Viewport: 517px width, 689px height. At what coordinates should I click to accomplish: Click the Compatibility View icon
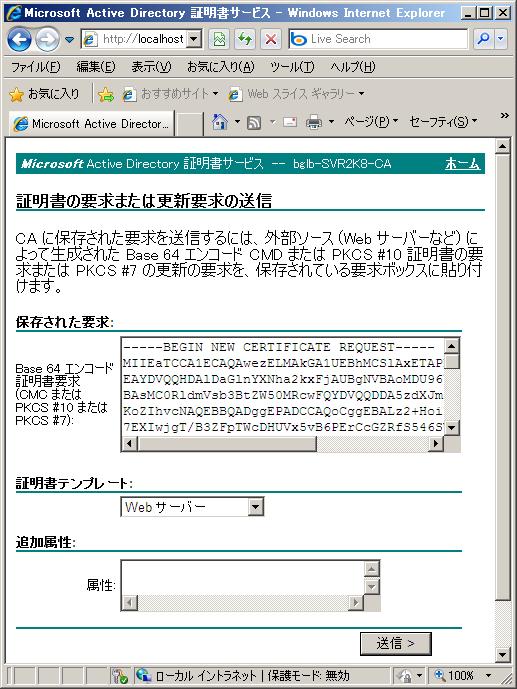pos(219,40)
